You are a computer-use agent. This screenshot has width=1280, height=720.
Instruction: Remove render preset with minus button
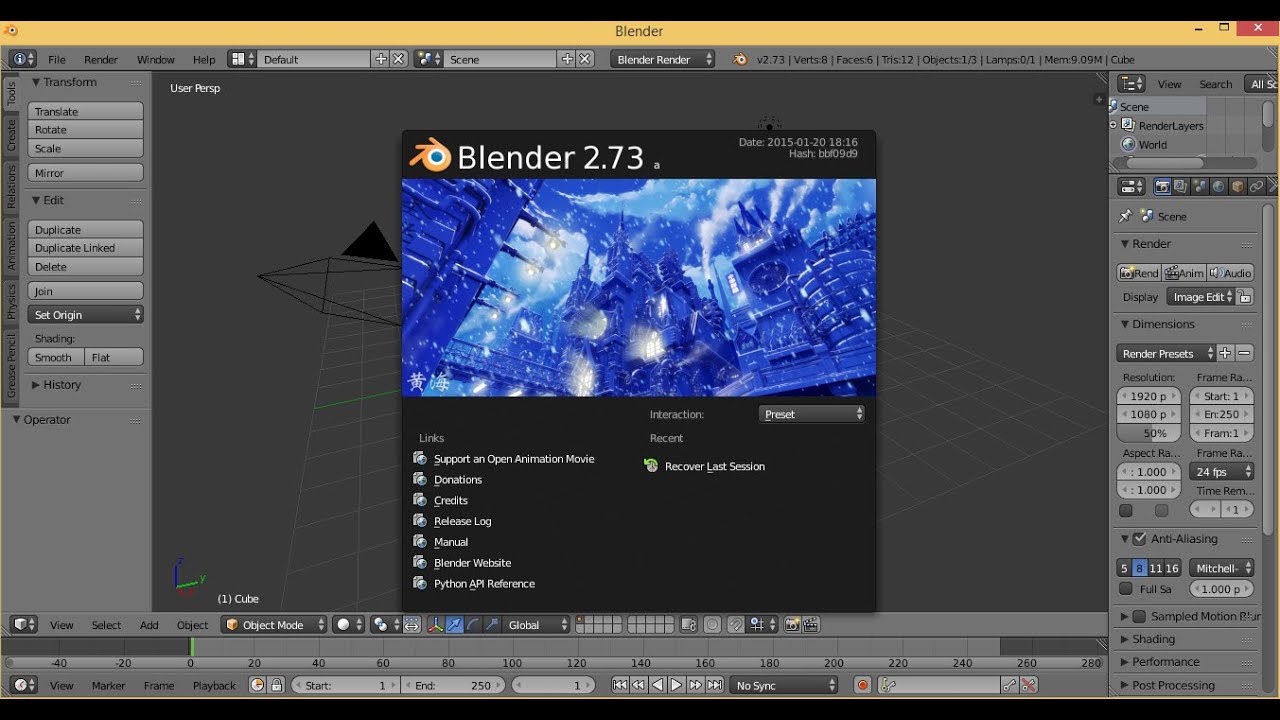pyautogui.click(x=1244, y=353)
